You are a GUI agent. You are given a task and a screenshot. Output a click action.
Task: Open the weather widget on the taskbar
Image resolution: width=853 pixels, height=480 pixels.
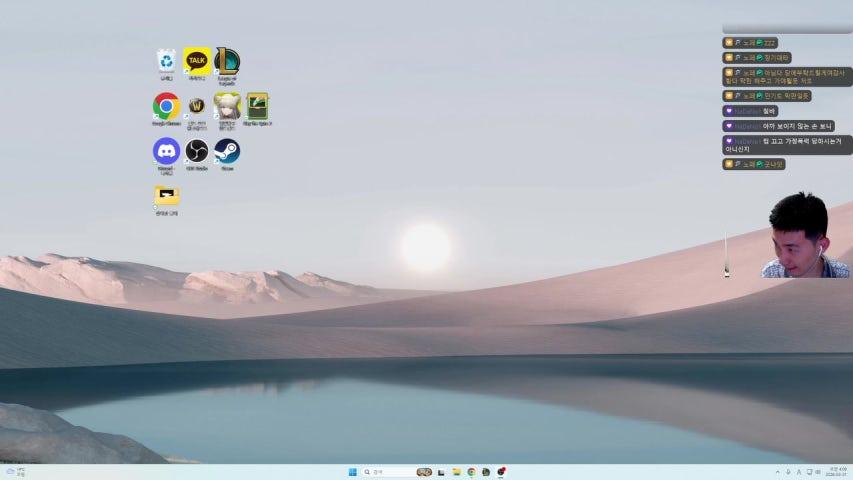(15, 472)
